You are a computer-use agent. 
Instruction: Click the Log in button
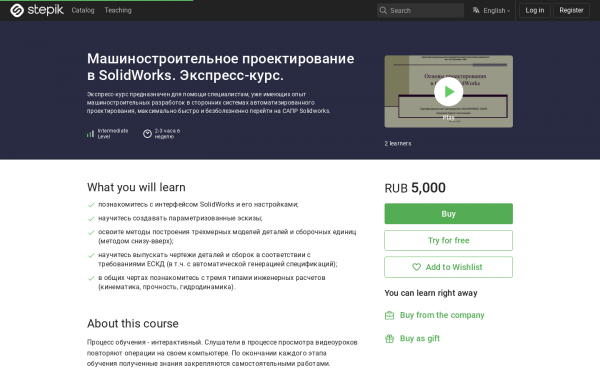tap(535, 10)
